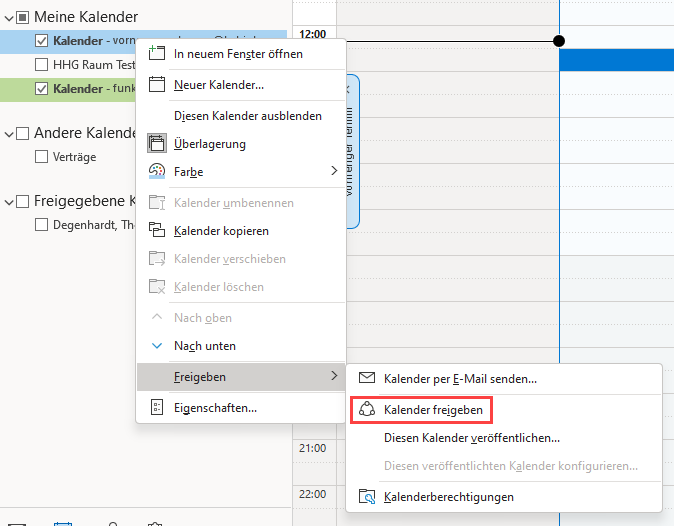Click the current time marker dot

(x=559, y=41)
